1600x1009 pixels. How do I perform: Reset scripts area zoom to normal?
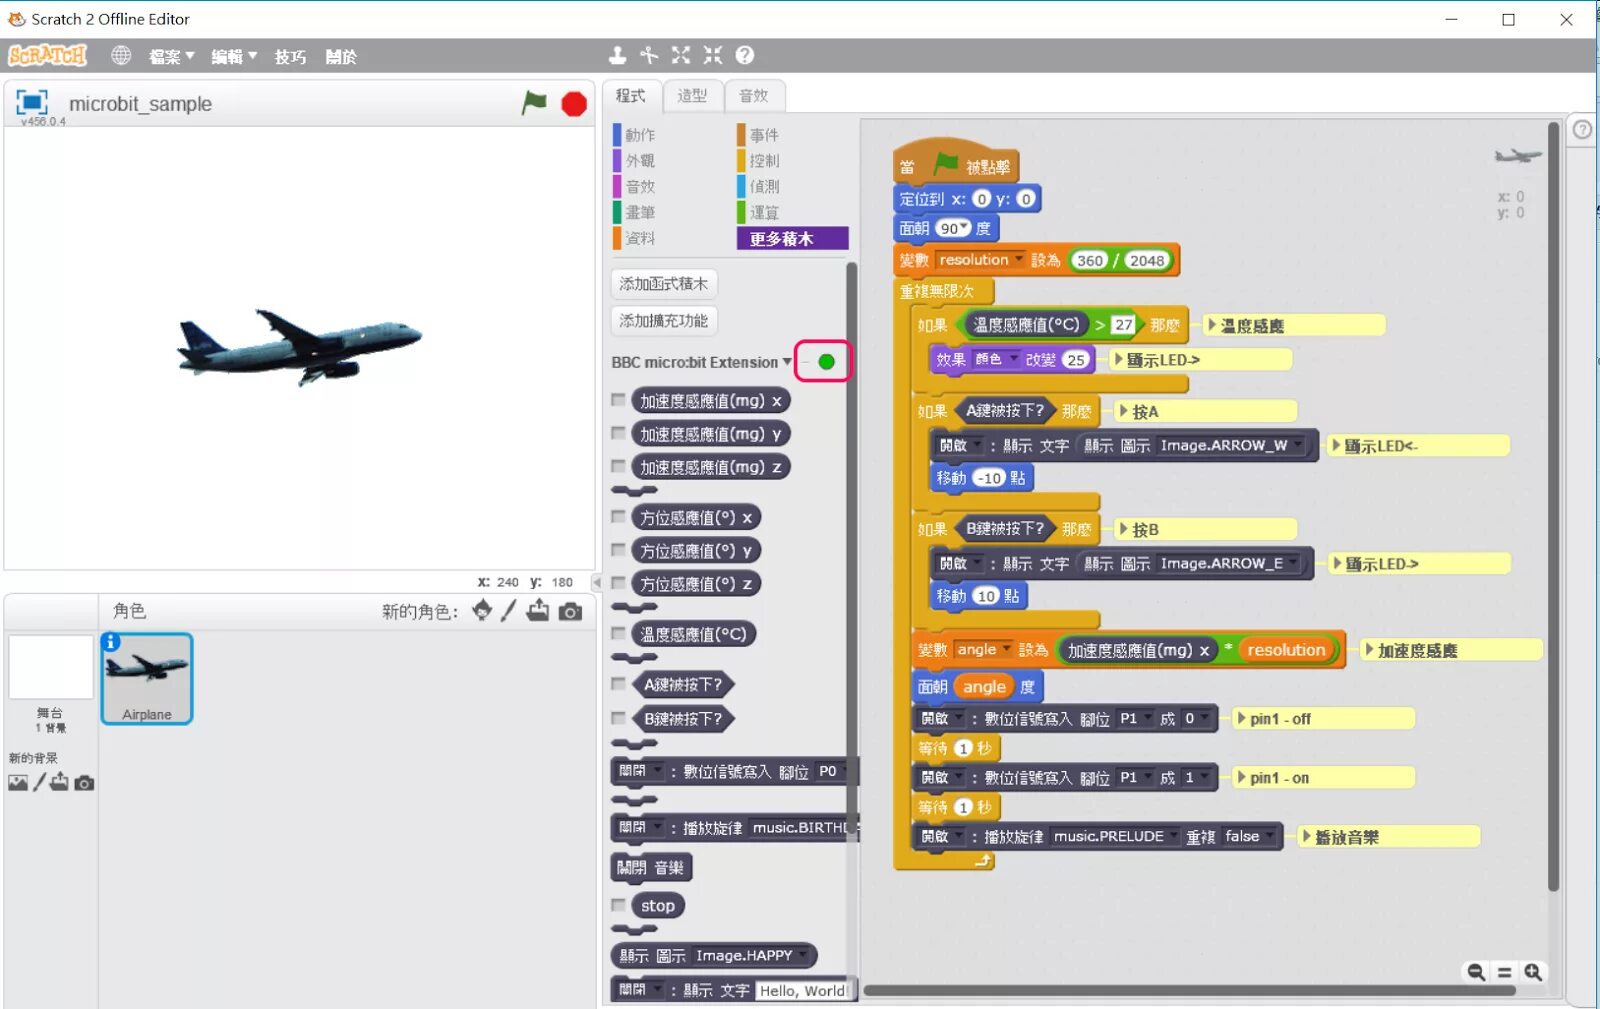click(x=1504, y=972)
